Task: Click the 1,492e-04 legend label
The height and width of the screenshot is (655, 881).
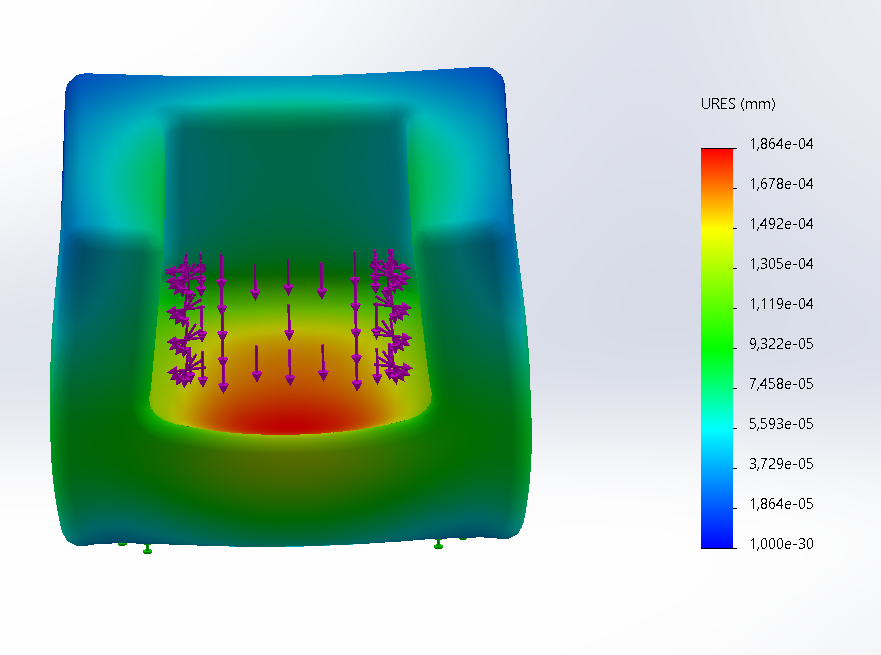Action: click(x=777, y=224)
